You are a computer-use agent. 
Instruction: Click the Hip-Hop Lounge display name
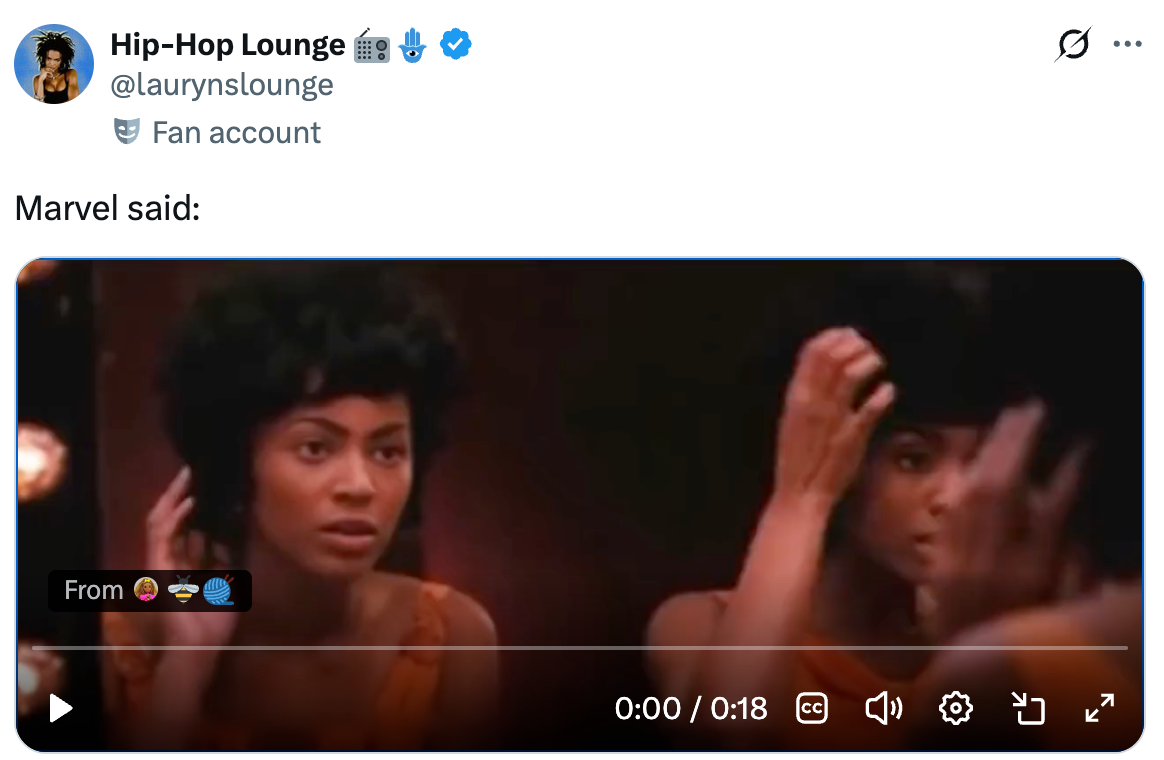(x=228, y=45)
